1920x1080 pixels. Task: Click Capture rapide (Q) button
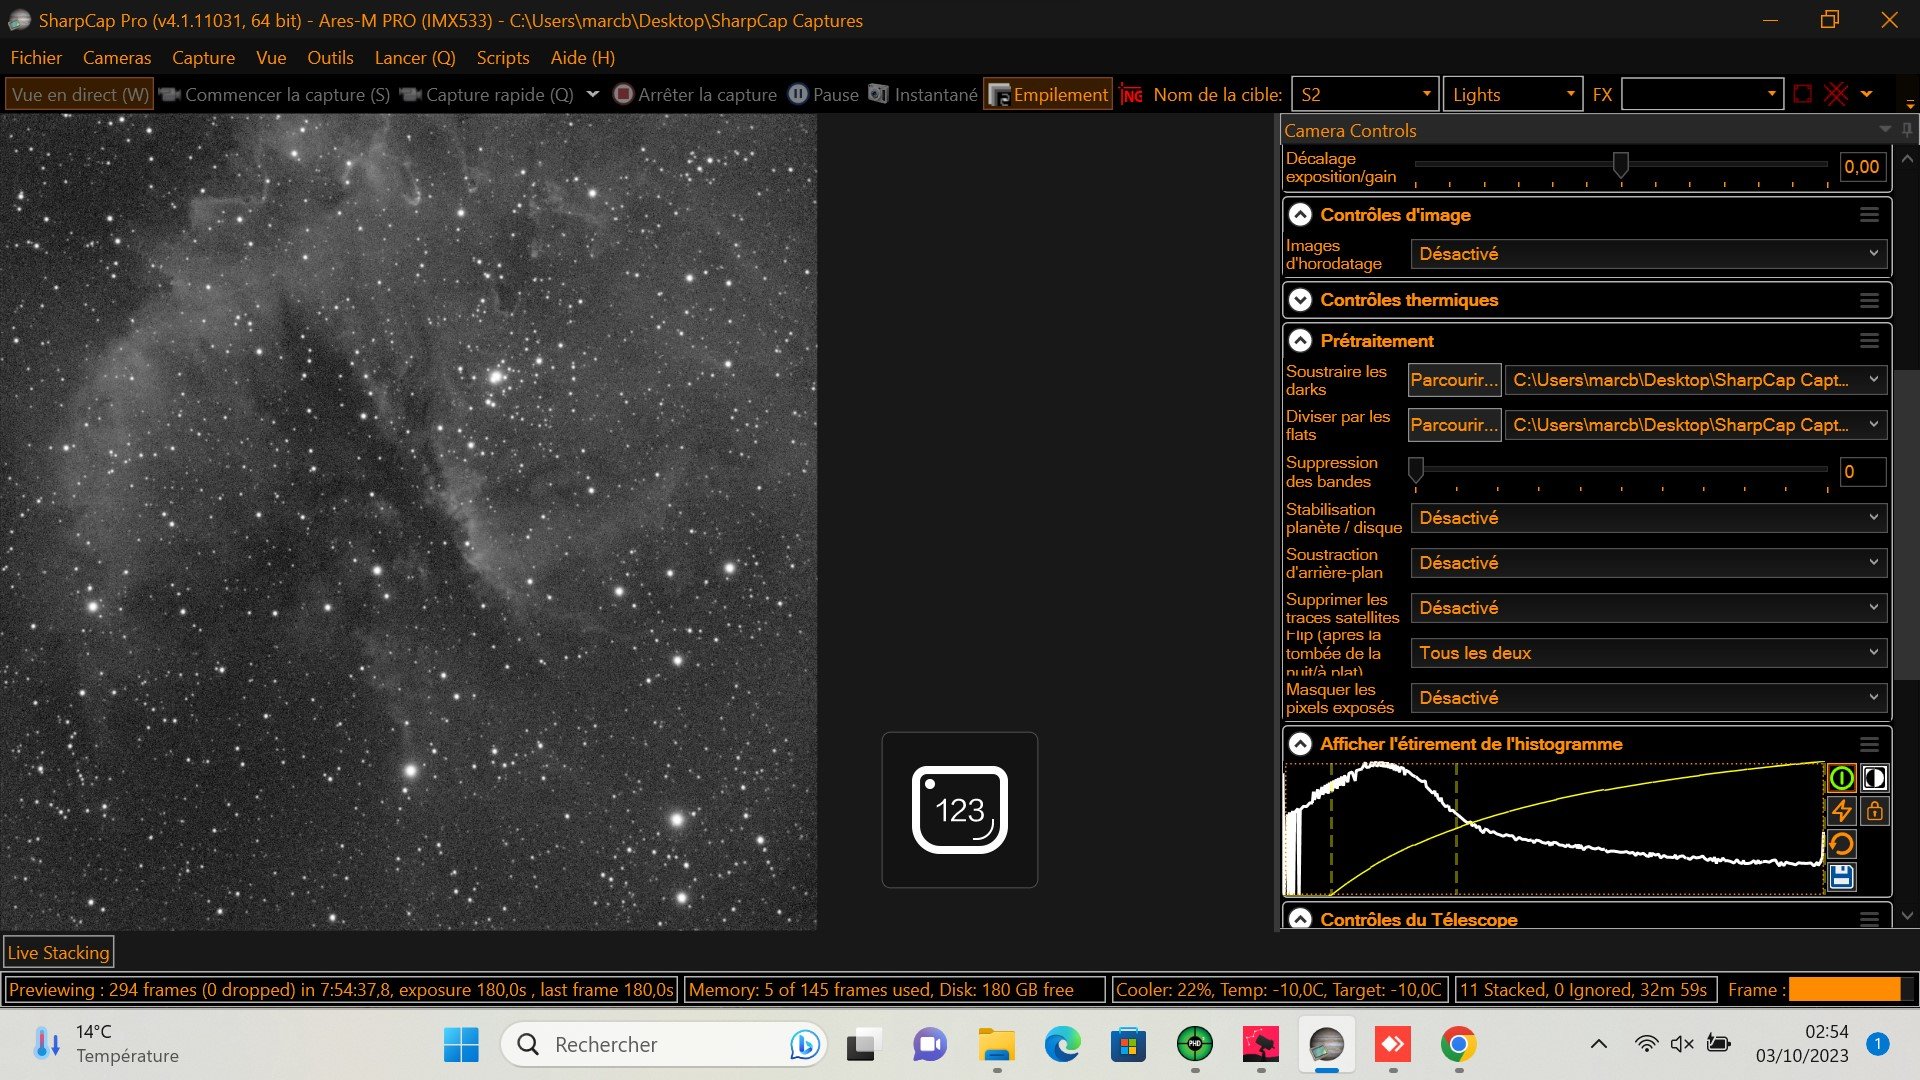487,94
